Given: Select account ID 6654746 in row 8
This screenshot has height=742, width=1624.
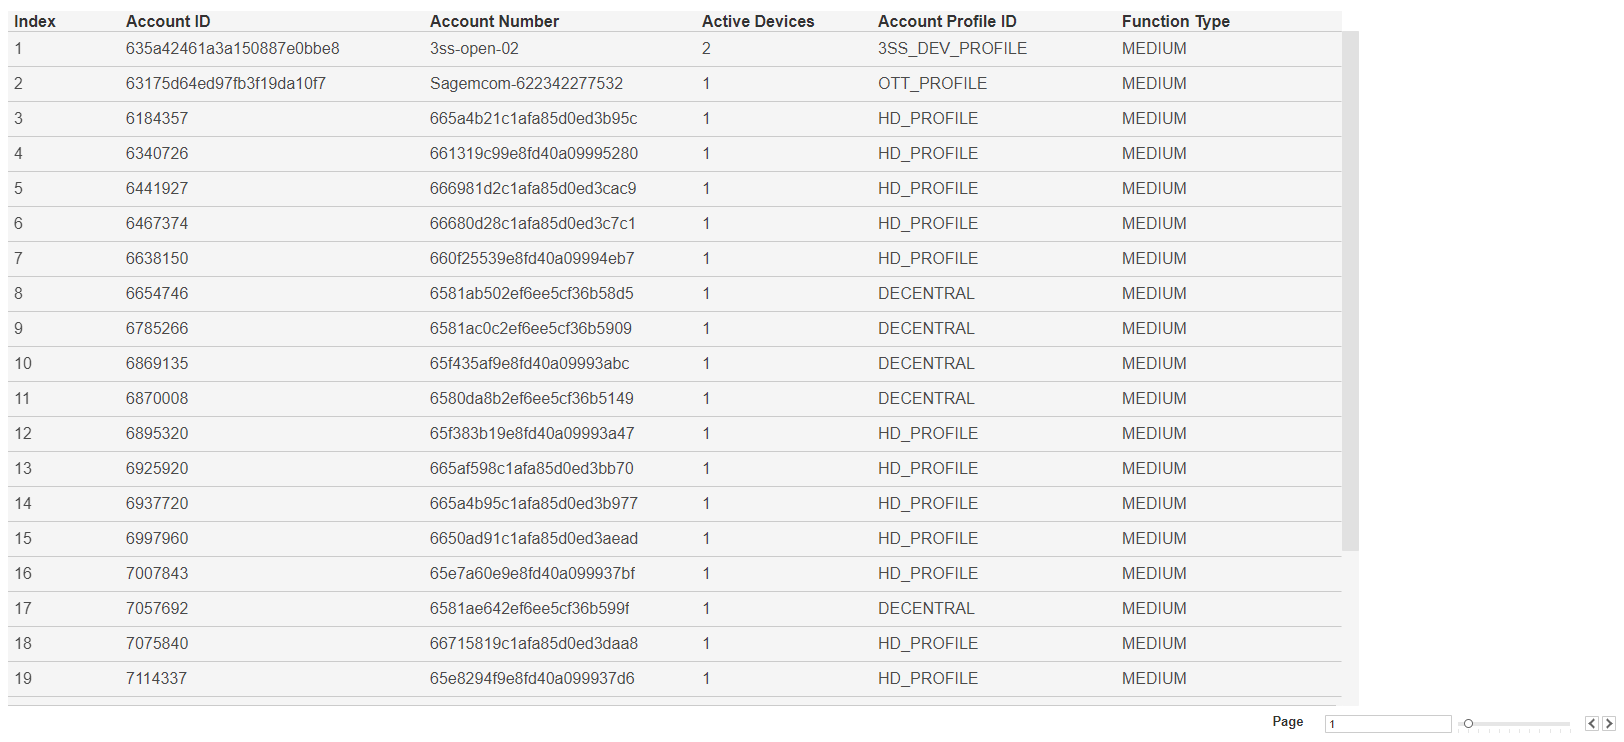Looking at the screenshot, I should (157, 293).
